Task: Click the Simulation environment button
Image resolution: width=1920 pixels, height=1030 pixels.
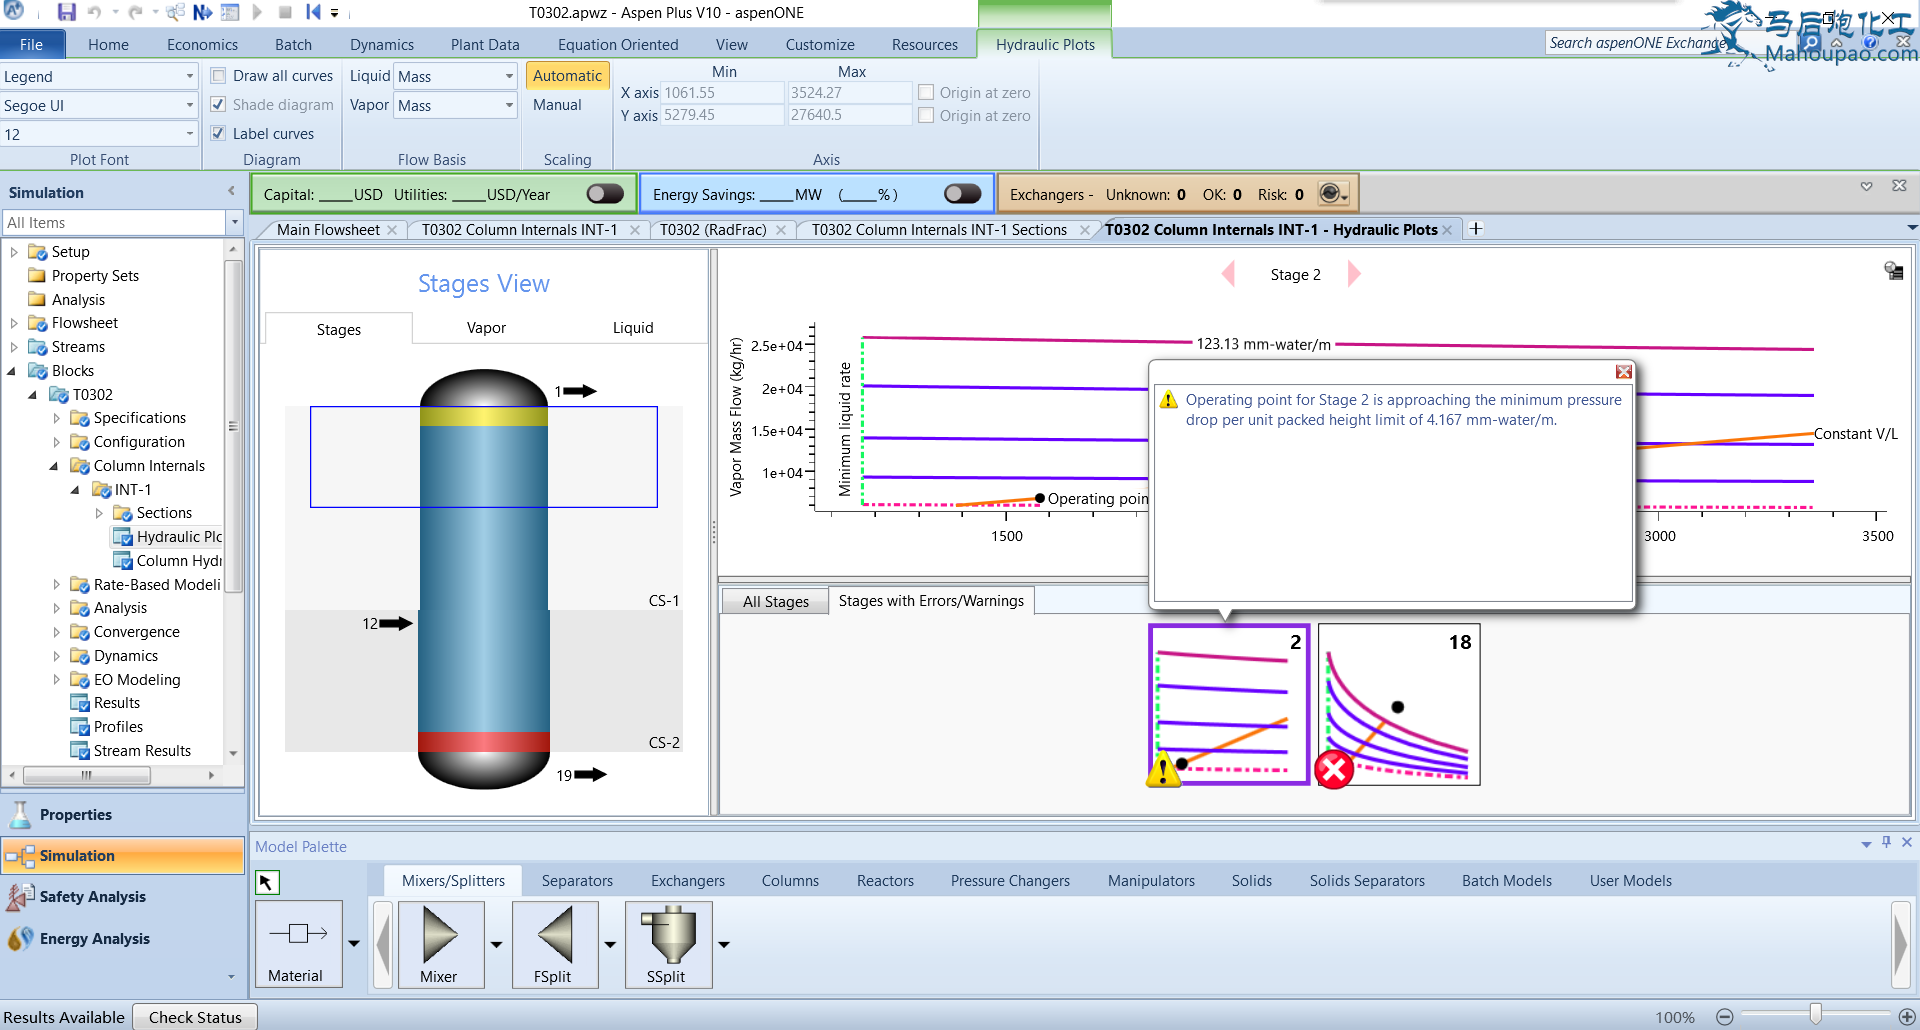Action: click(123, 856)
